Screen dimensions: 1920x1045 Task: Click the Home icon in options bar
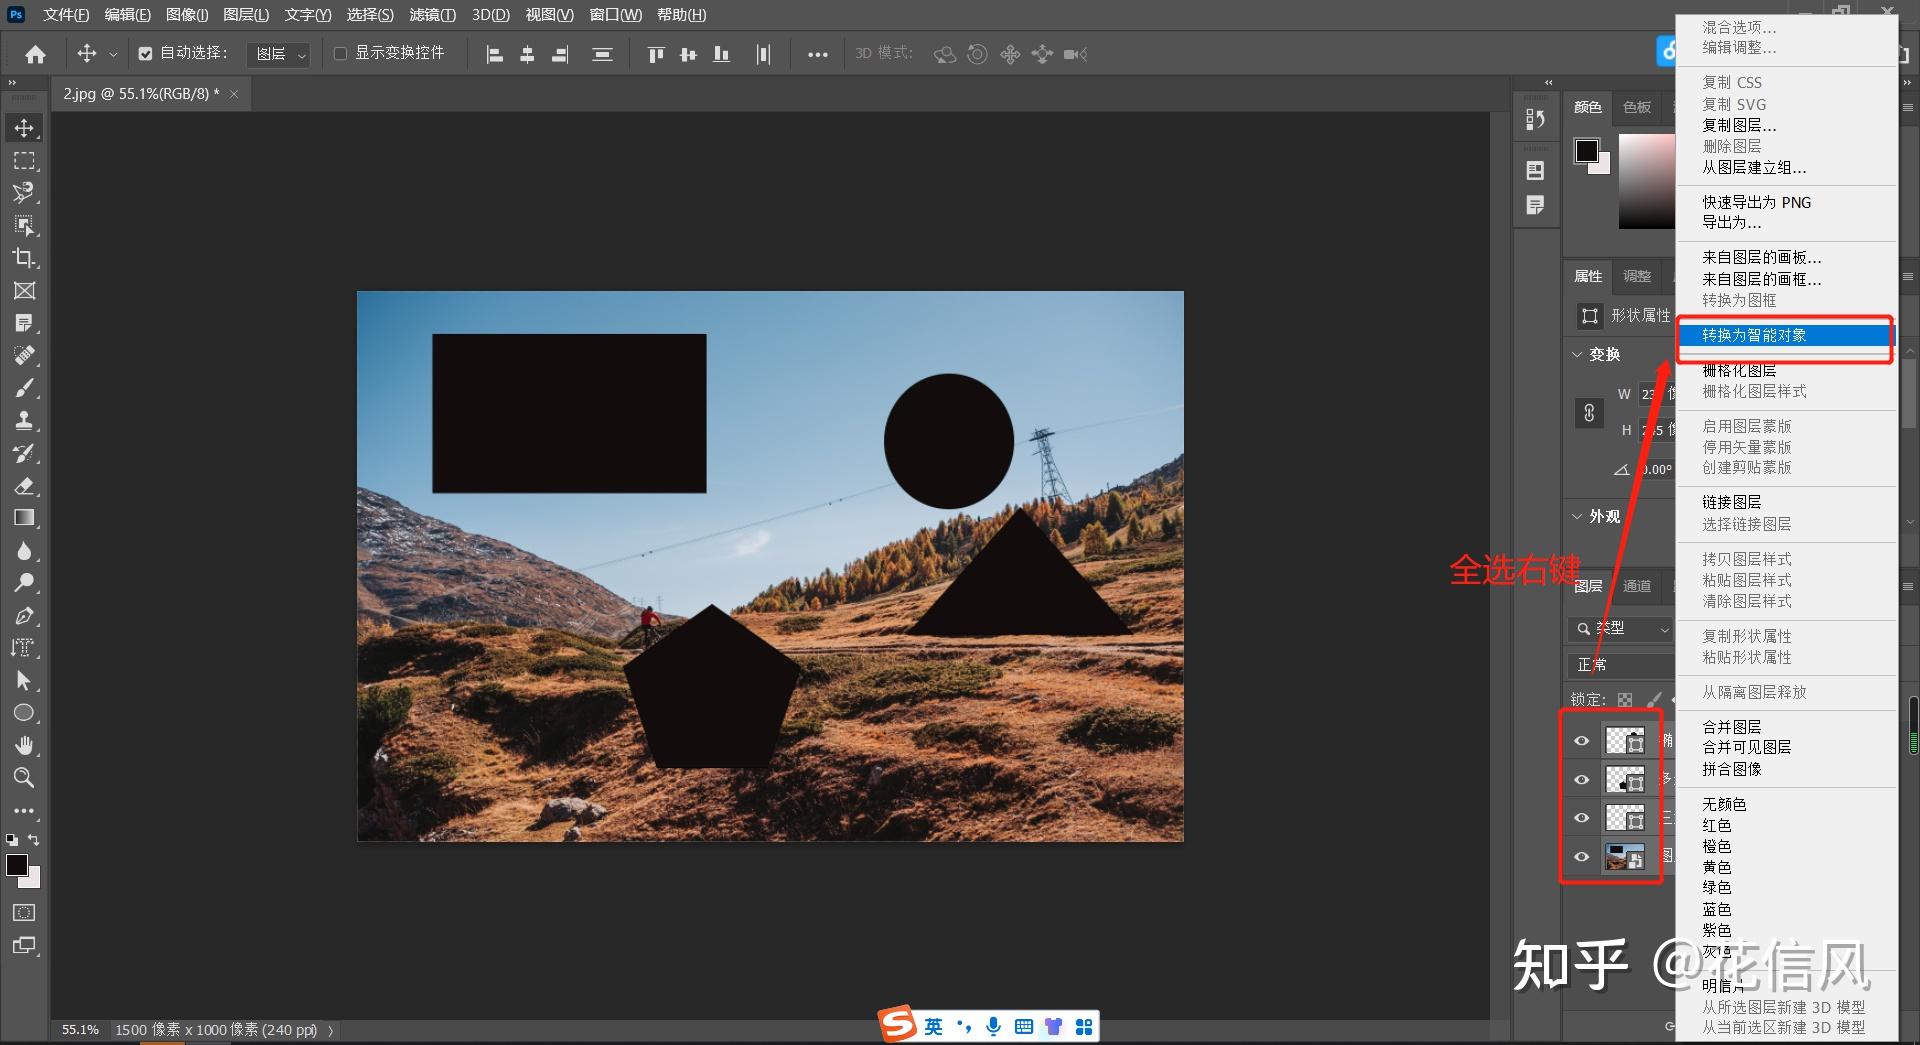(x=36, y=54)
